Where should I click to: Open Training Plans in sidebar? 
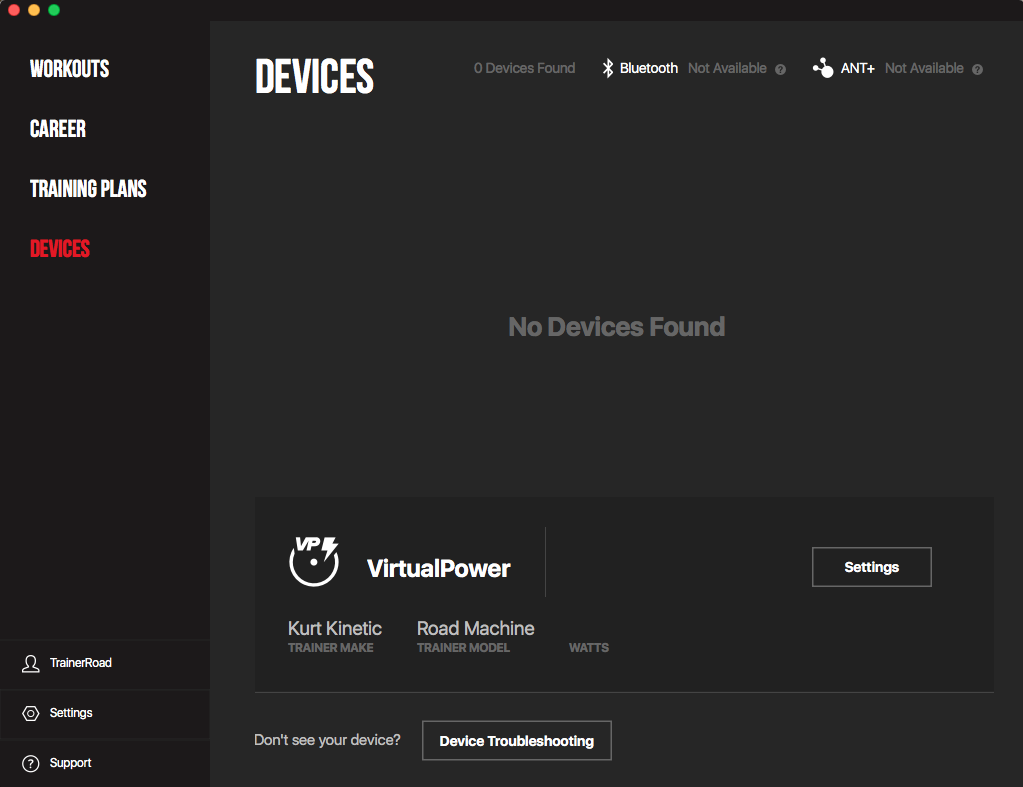[88, 189]
